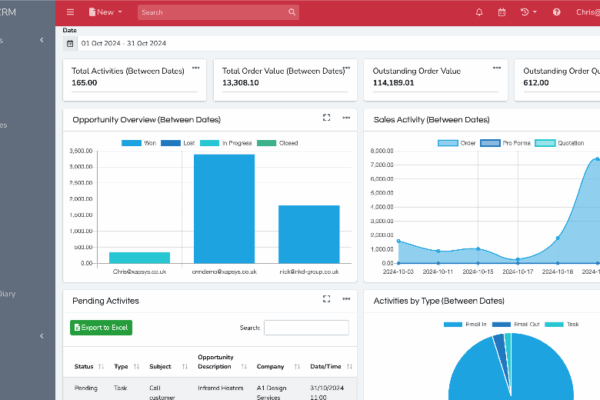600x400 pixels.
Task: Open the New dropdown menu
Action: click(105, 12)
